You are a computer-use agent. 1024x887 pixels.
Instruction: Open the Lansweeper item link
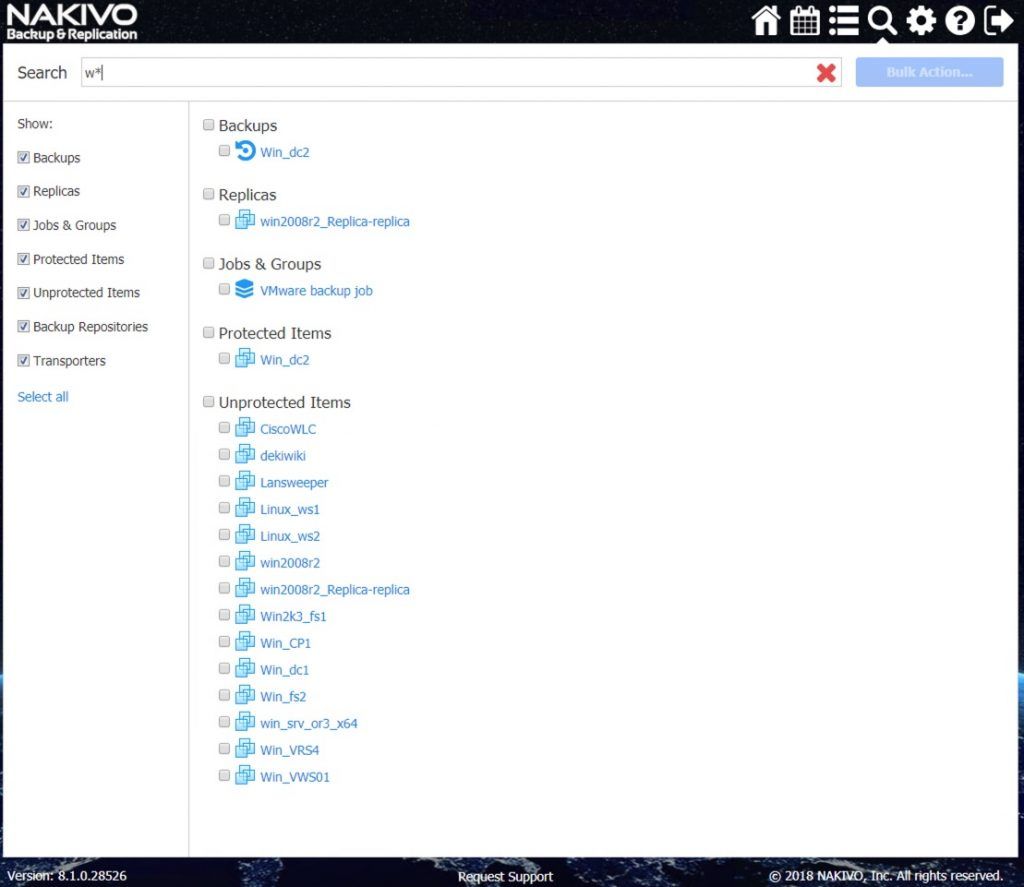(x=294, y=483)
